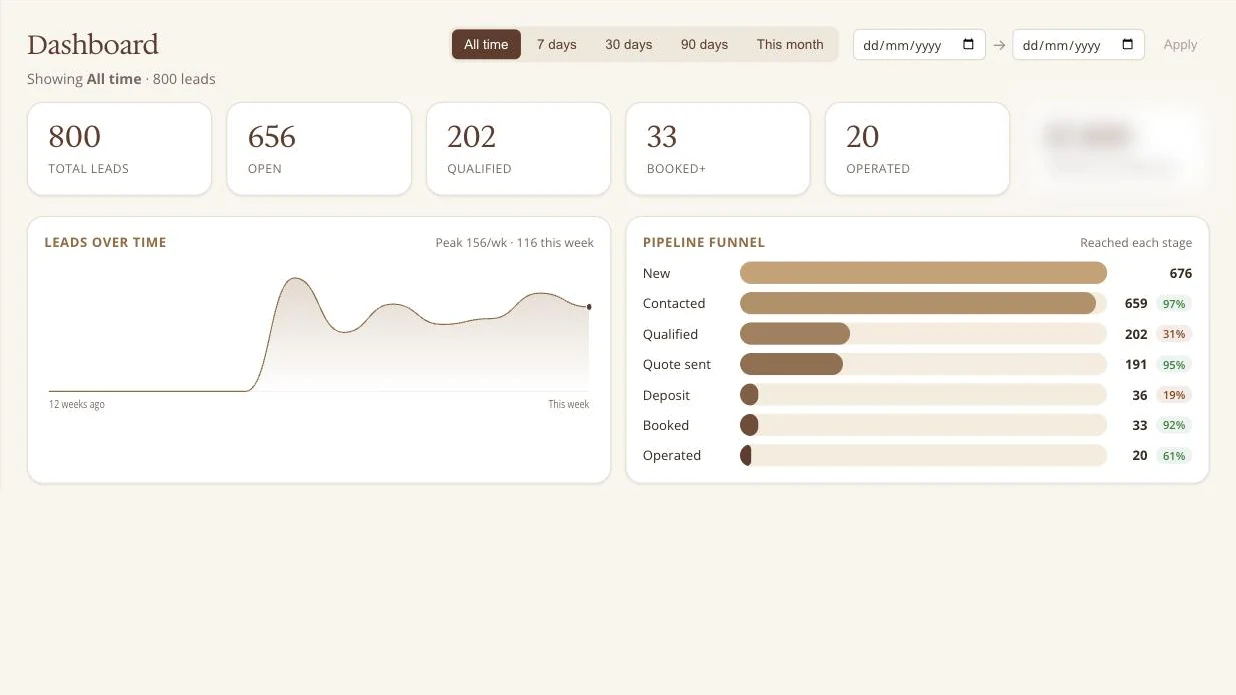This screenshot has width=1236, height=695.
Task: Select the All time range tab
Action: click(486, 45)
